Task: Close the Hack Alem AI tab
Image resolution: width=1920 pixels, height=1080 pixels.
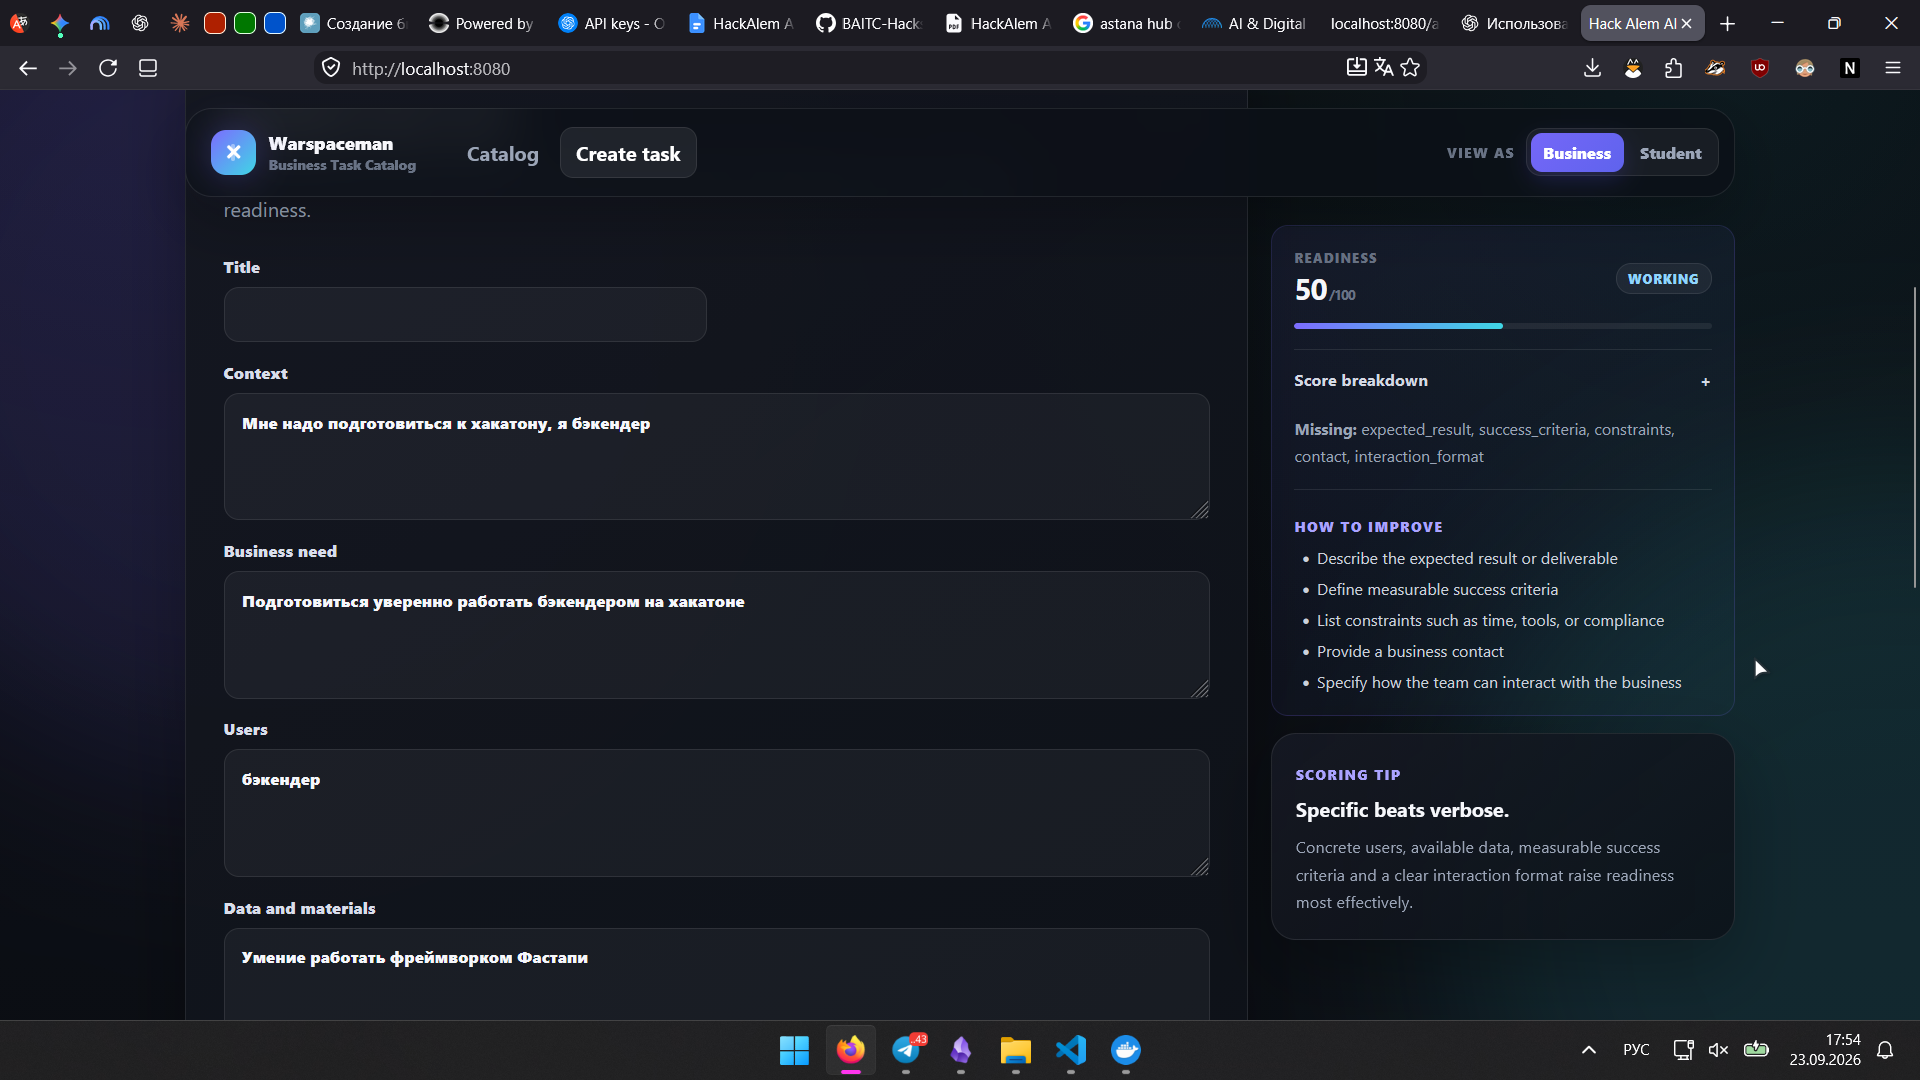Action: pyautogui.click(x=1687, y=23)
